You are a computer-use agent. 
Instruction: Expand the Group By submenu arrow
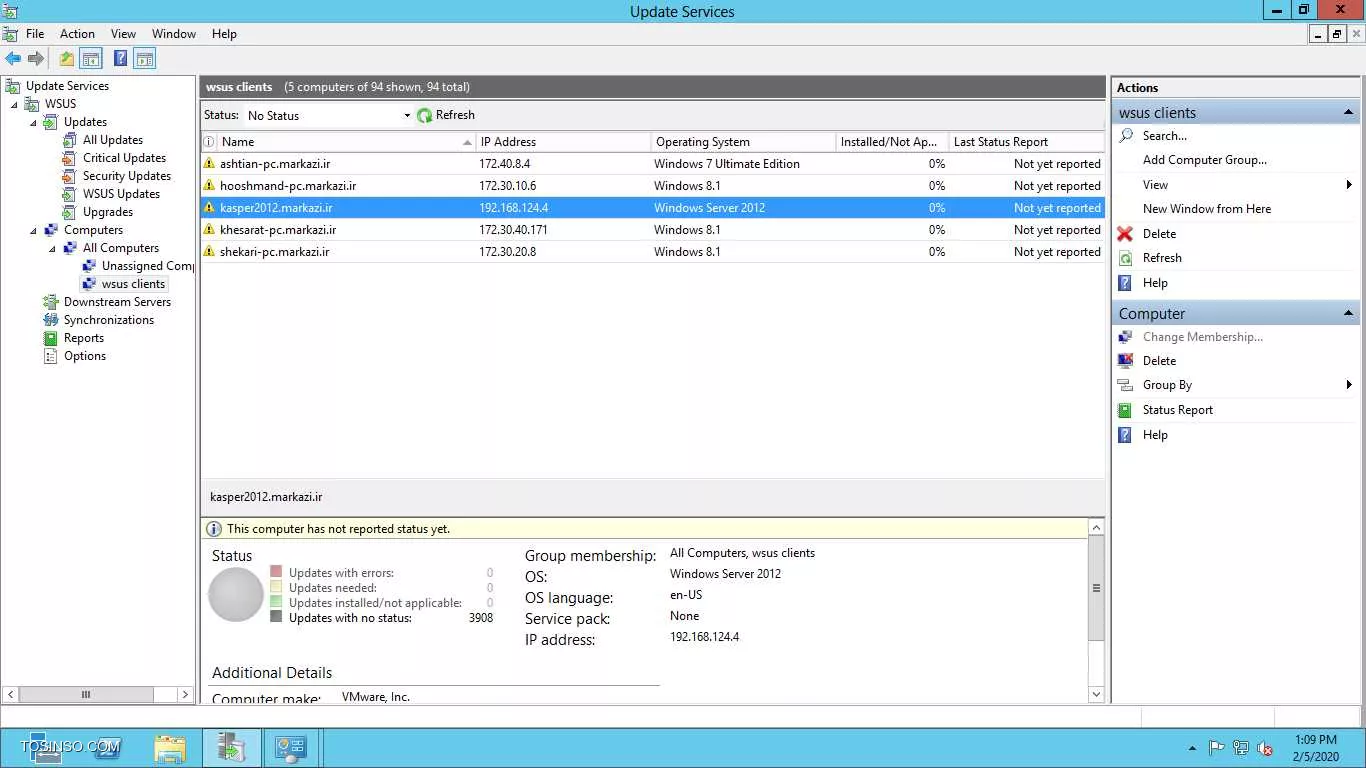click(x=1349, y=385)
